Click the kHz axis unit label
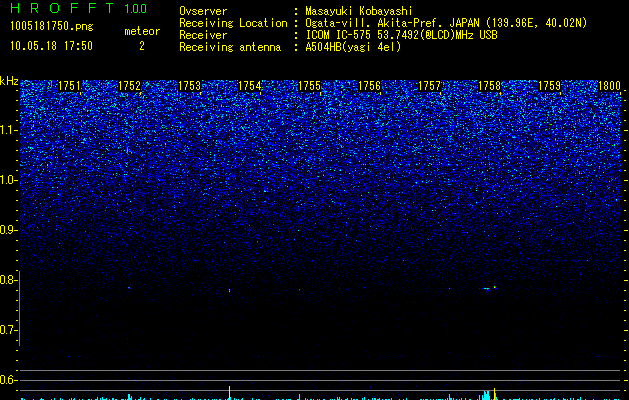 (x=9, y=81)
